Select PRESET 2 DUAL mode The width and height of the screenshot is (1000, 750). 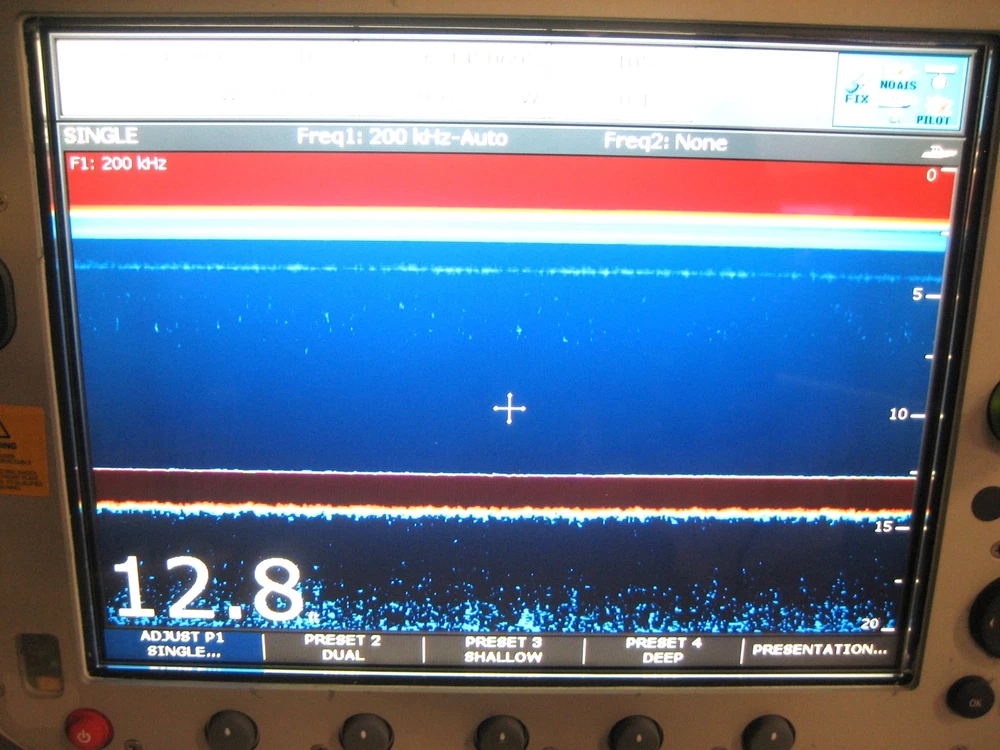point(343,647)
